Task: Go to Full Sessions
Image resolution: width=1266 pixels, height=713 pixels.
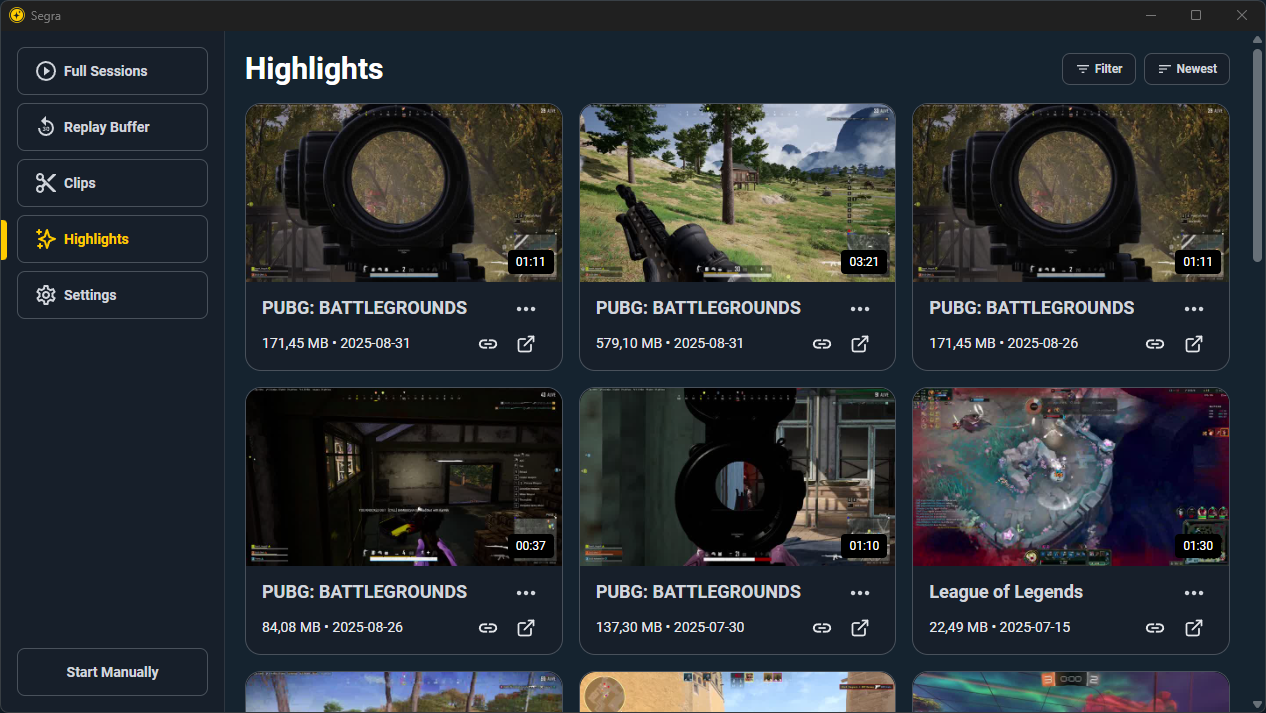Action: click(112, 71)
